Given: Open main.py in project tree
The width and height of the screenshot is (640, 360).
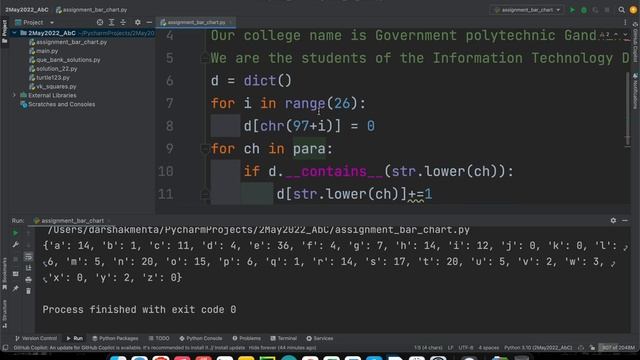Looking at the screenshot, I should pos(44,51).
